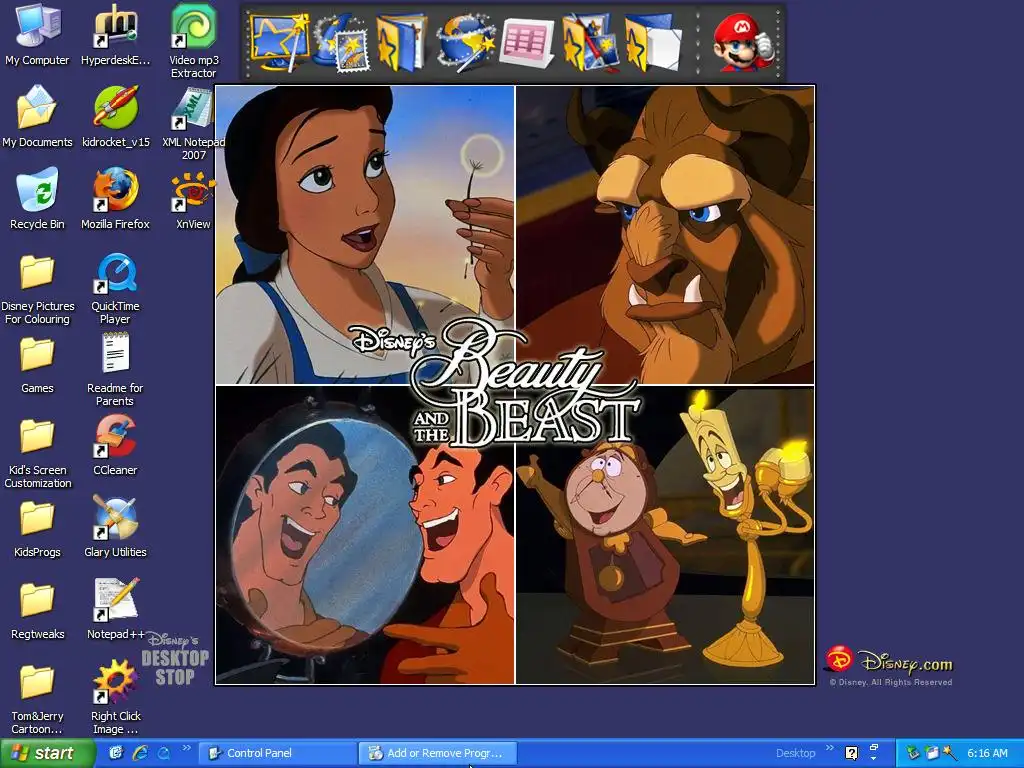Click the star folder with book dock icon
Viewport: 1024px width, 768px height.
click(x=402, y=43)
